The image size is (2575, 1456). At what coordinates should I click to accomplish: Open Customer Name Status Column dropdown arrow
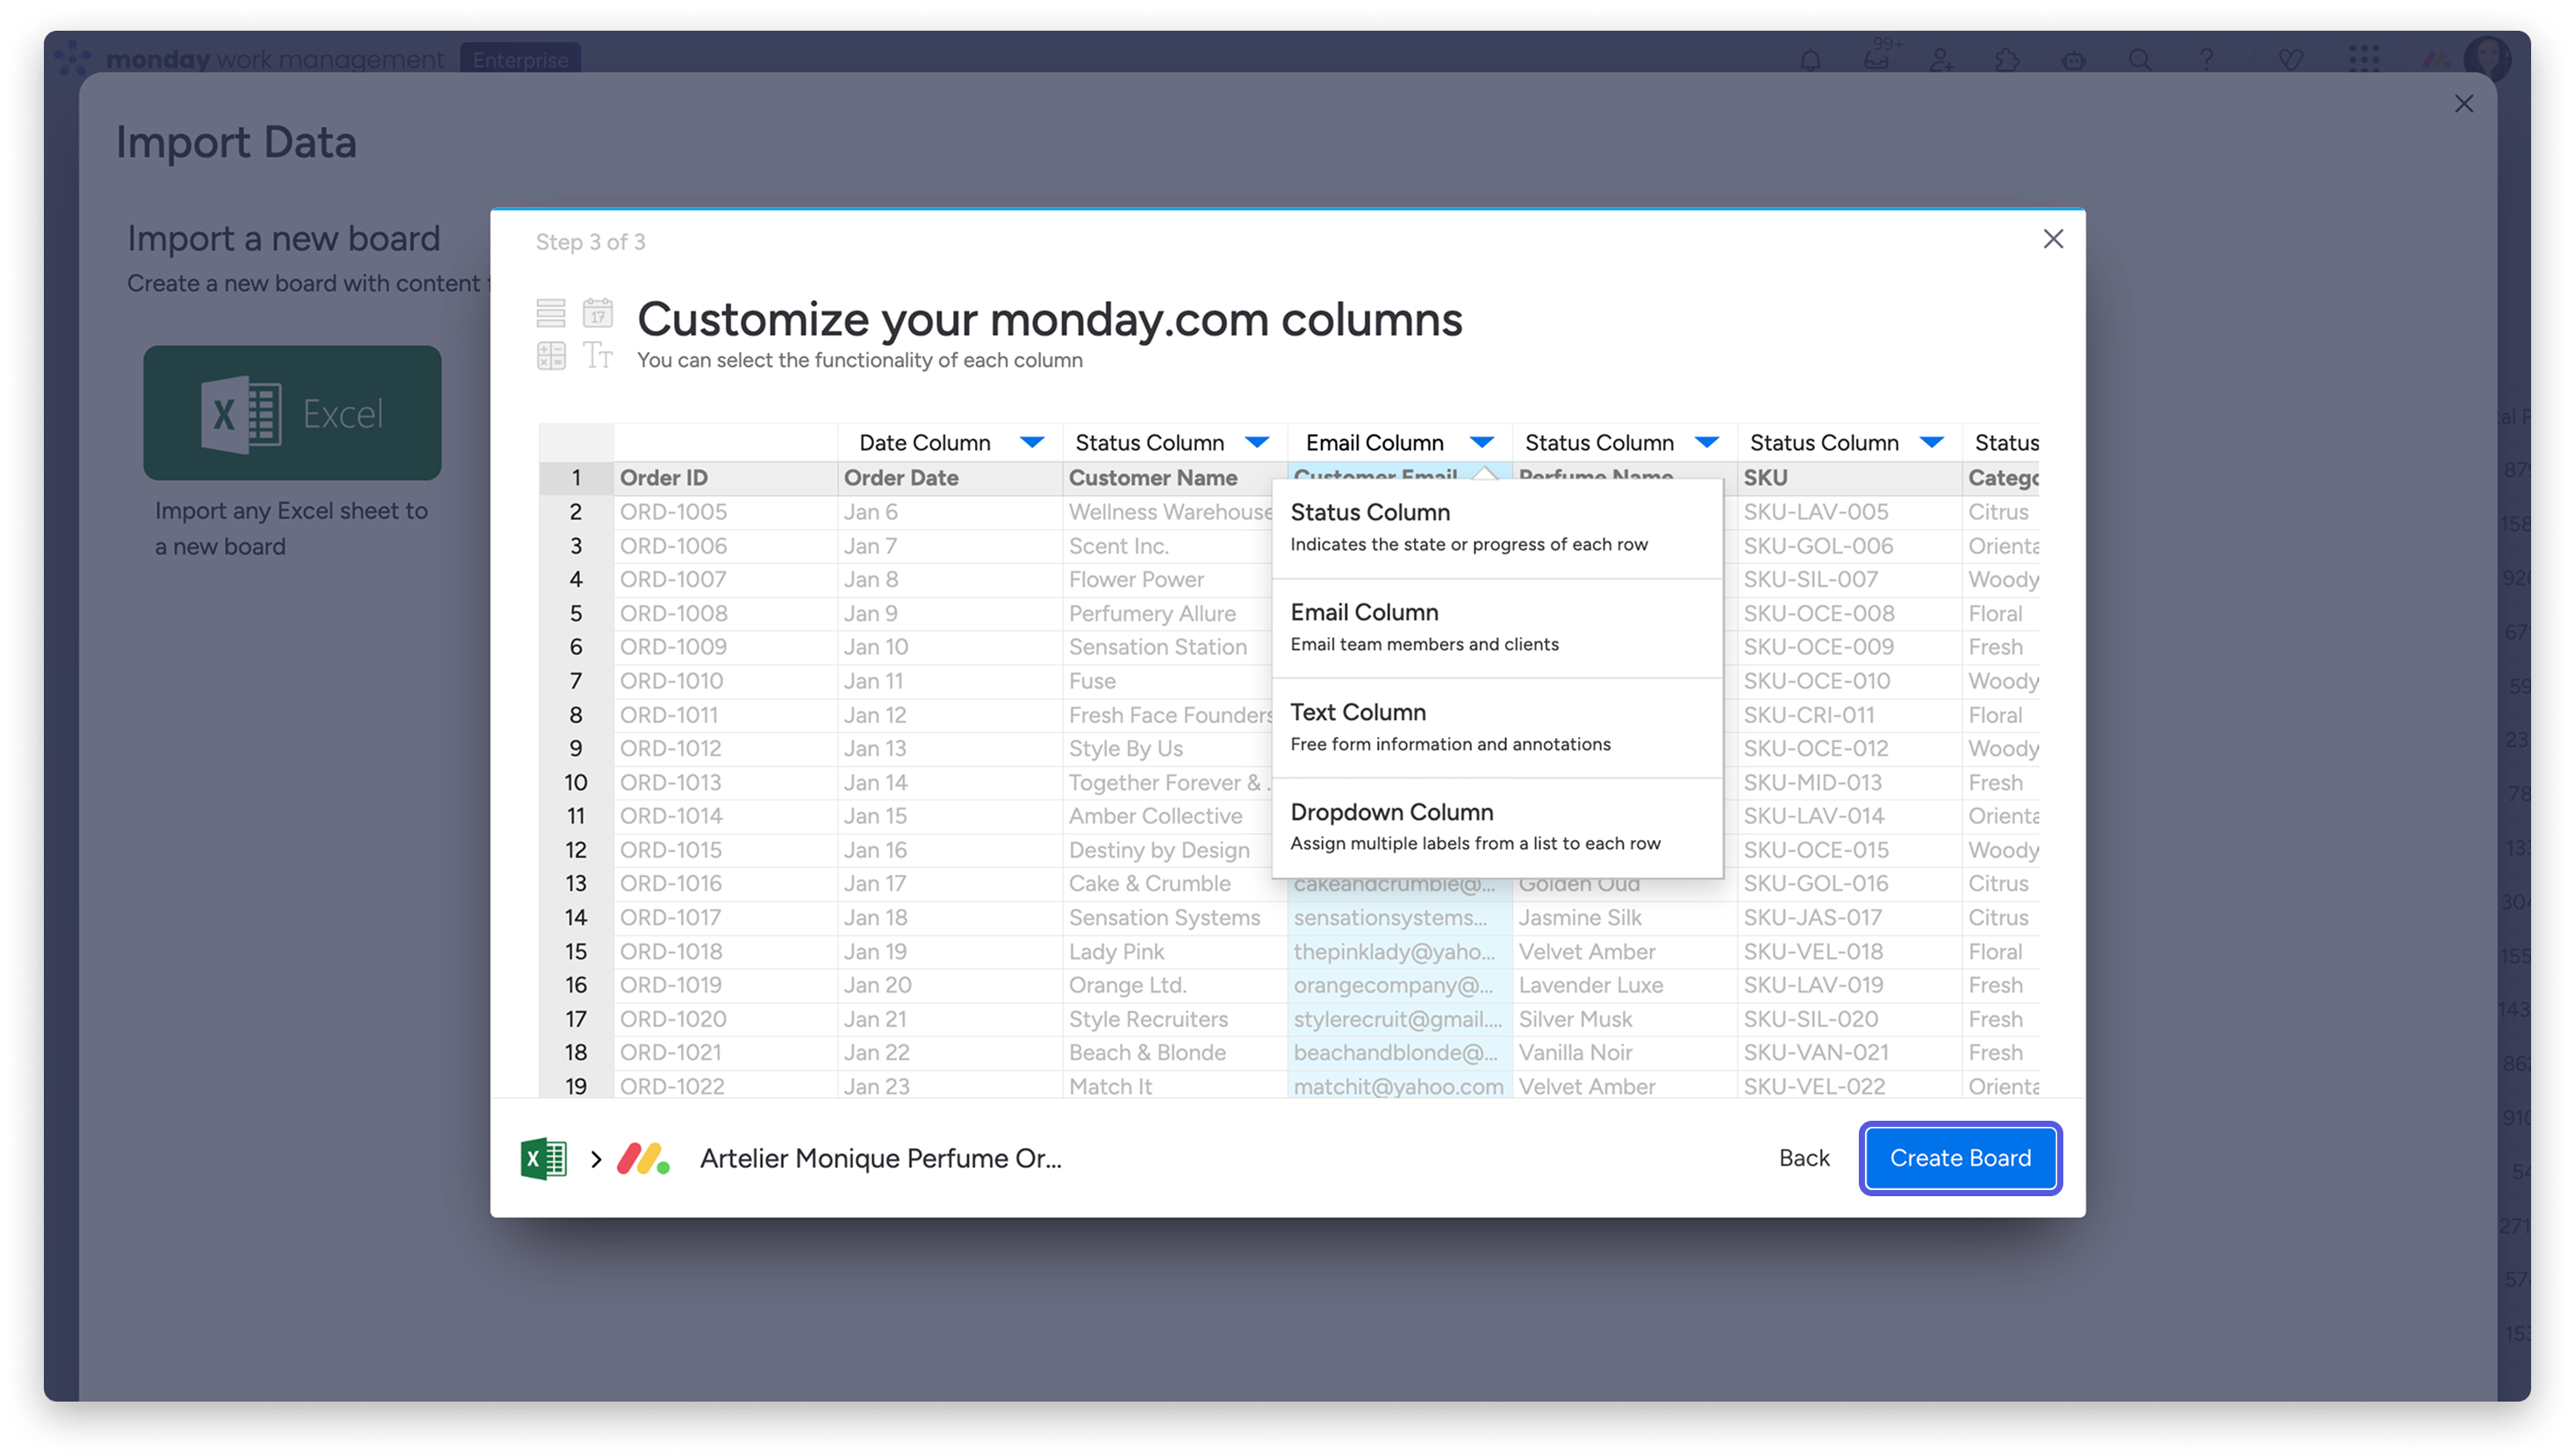tap(1257, 442)
